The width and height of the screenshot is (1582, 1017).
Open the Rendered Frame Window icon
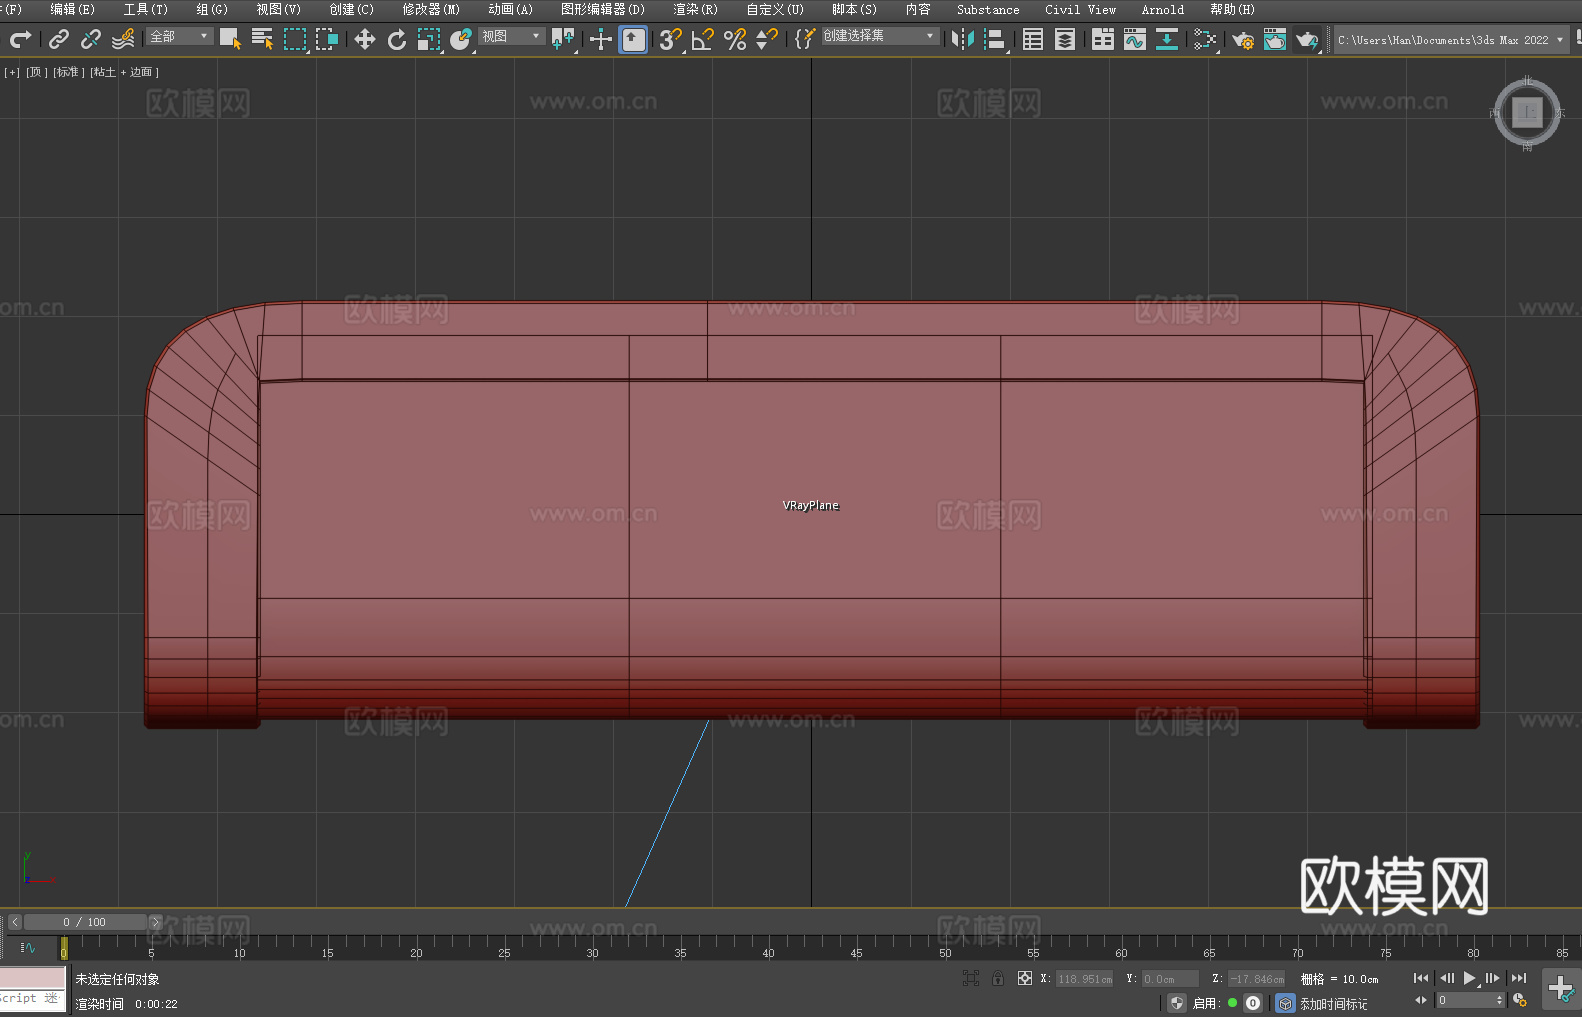(1275, 39)
